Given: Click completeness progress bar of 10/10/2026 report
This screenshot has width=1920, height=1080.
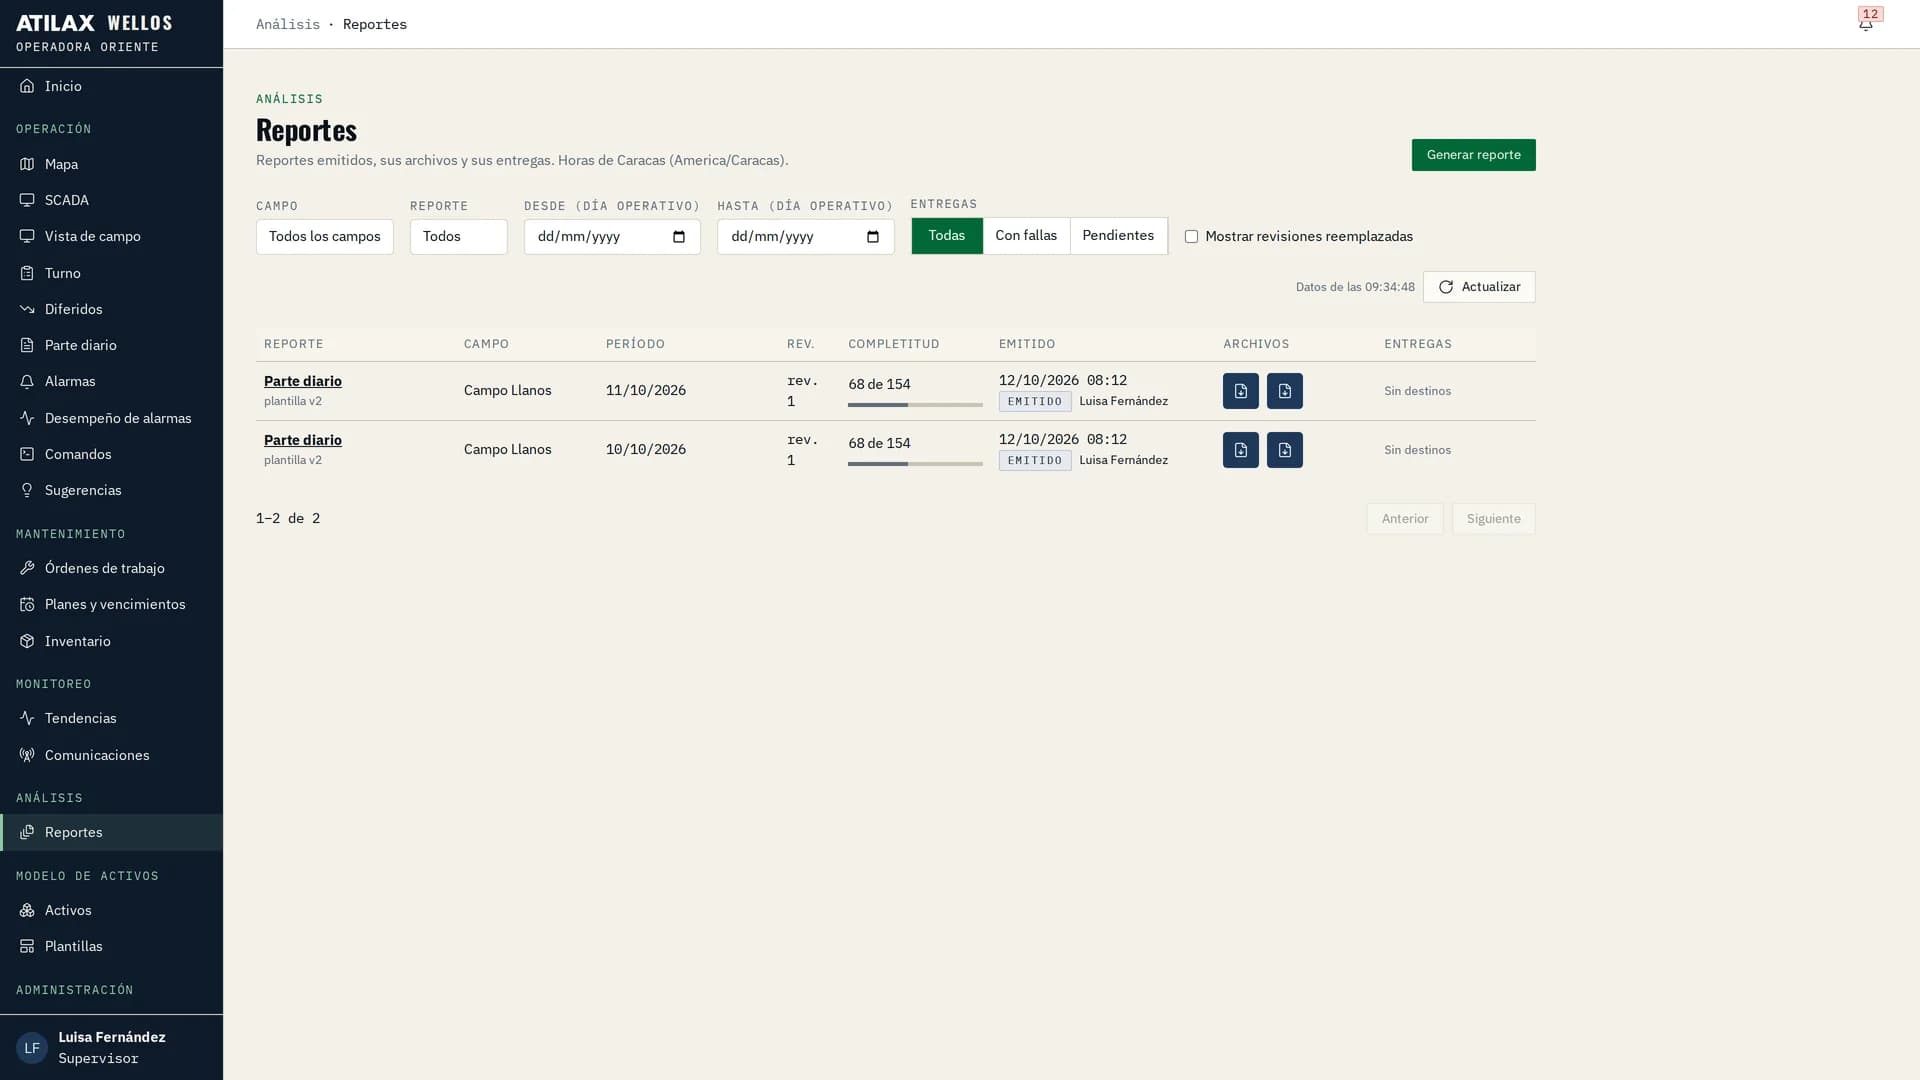Looking at the screenshot, I should tap(915, 464).
